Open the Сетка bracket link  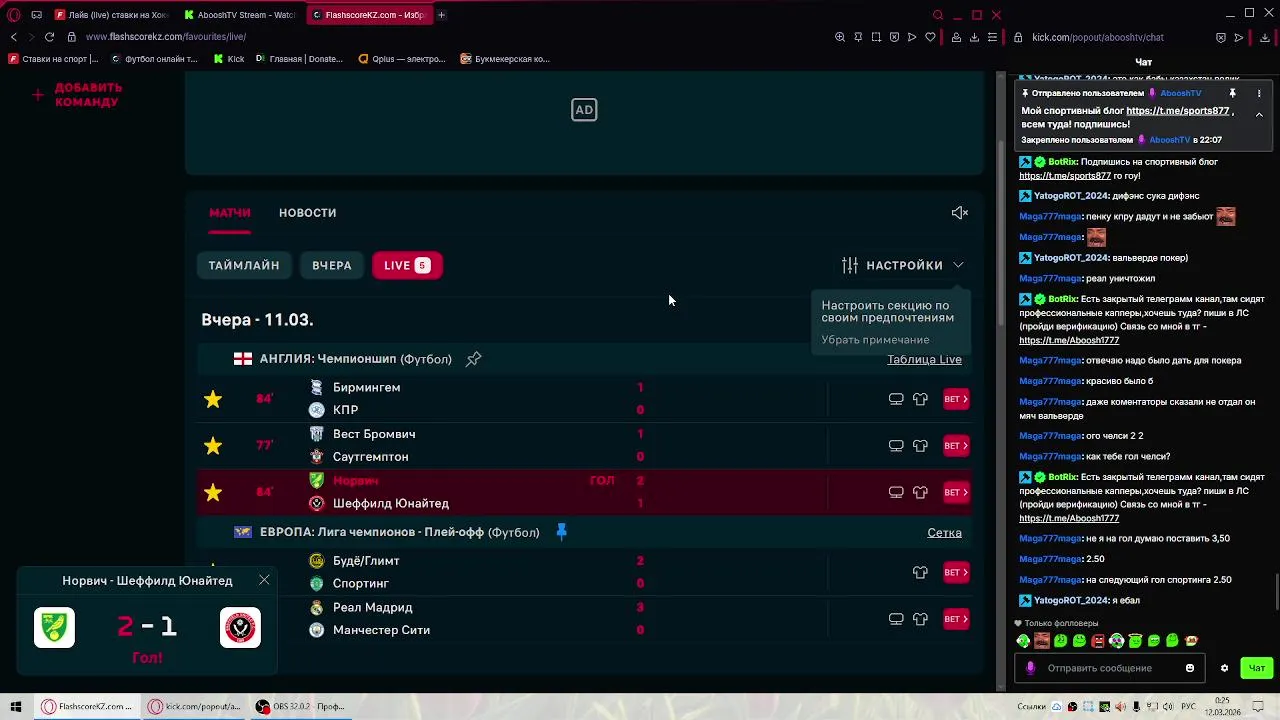pos(944,532)
